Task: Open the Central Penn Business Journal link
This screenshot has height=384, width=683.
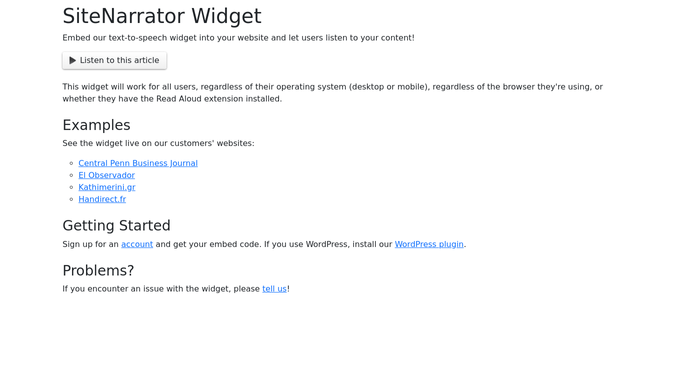Action: pyautogui.click(x=138, y=163)
